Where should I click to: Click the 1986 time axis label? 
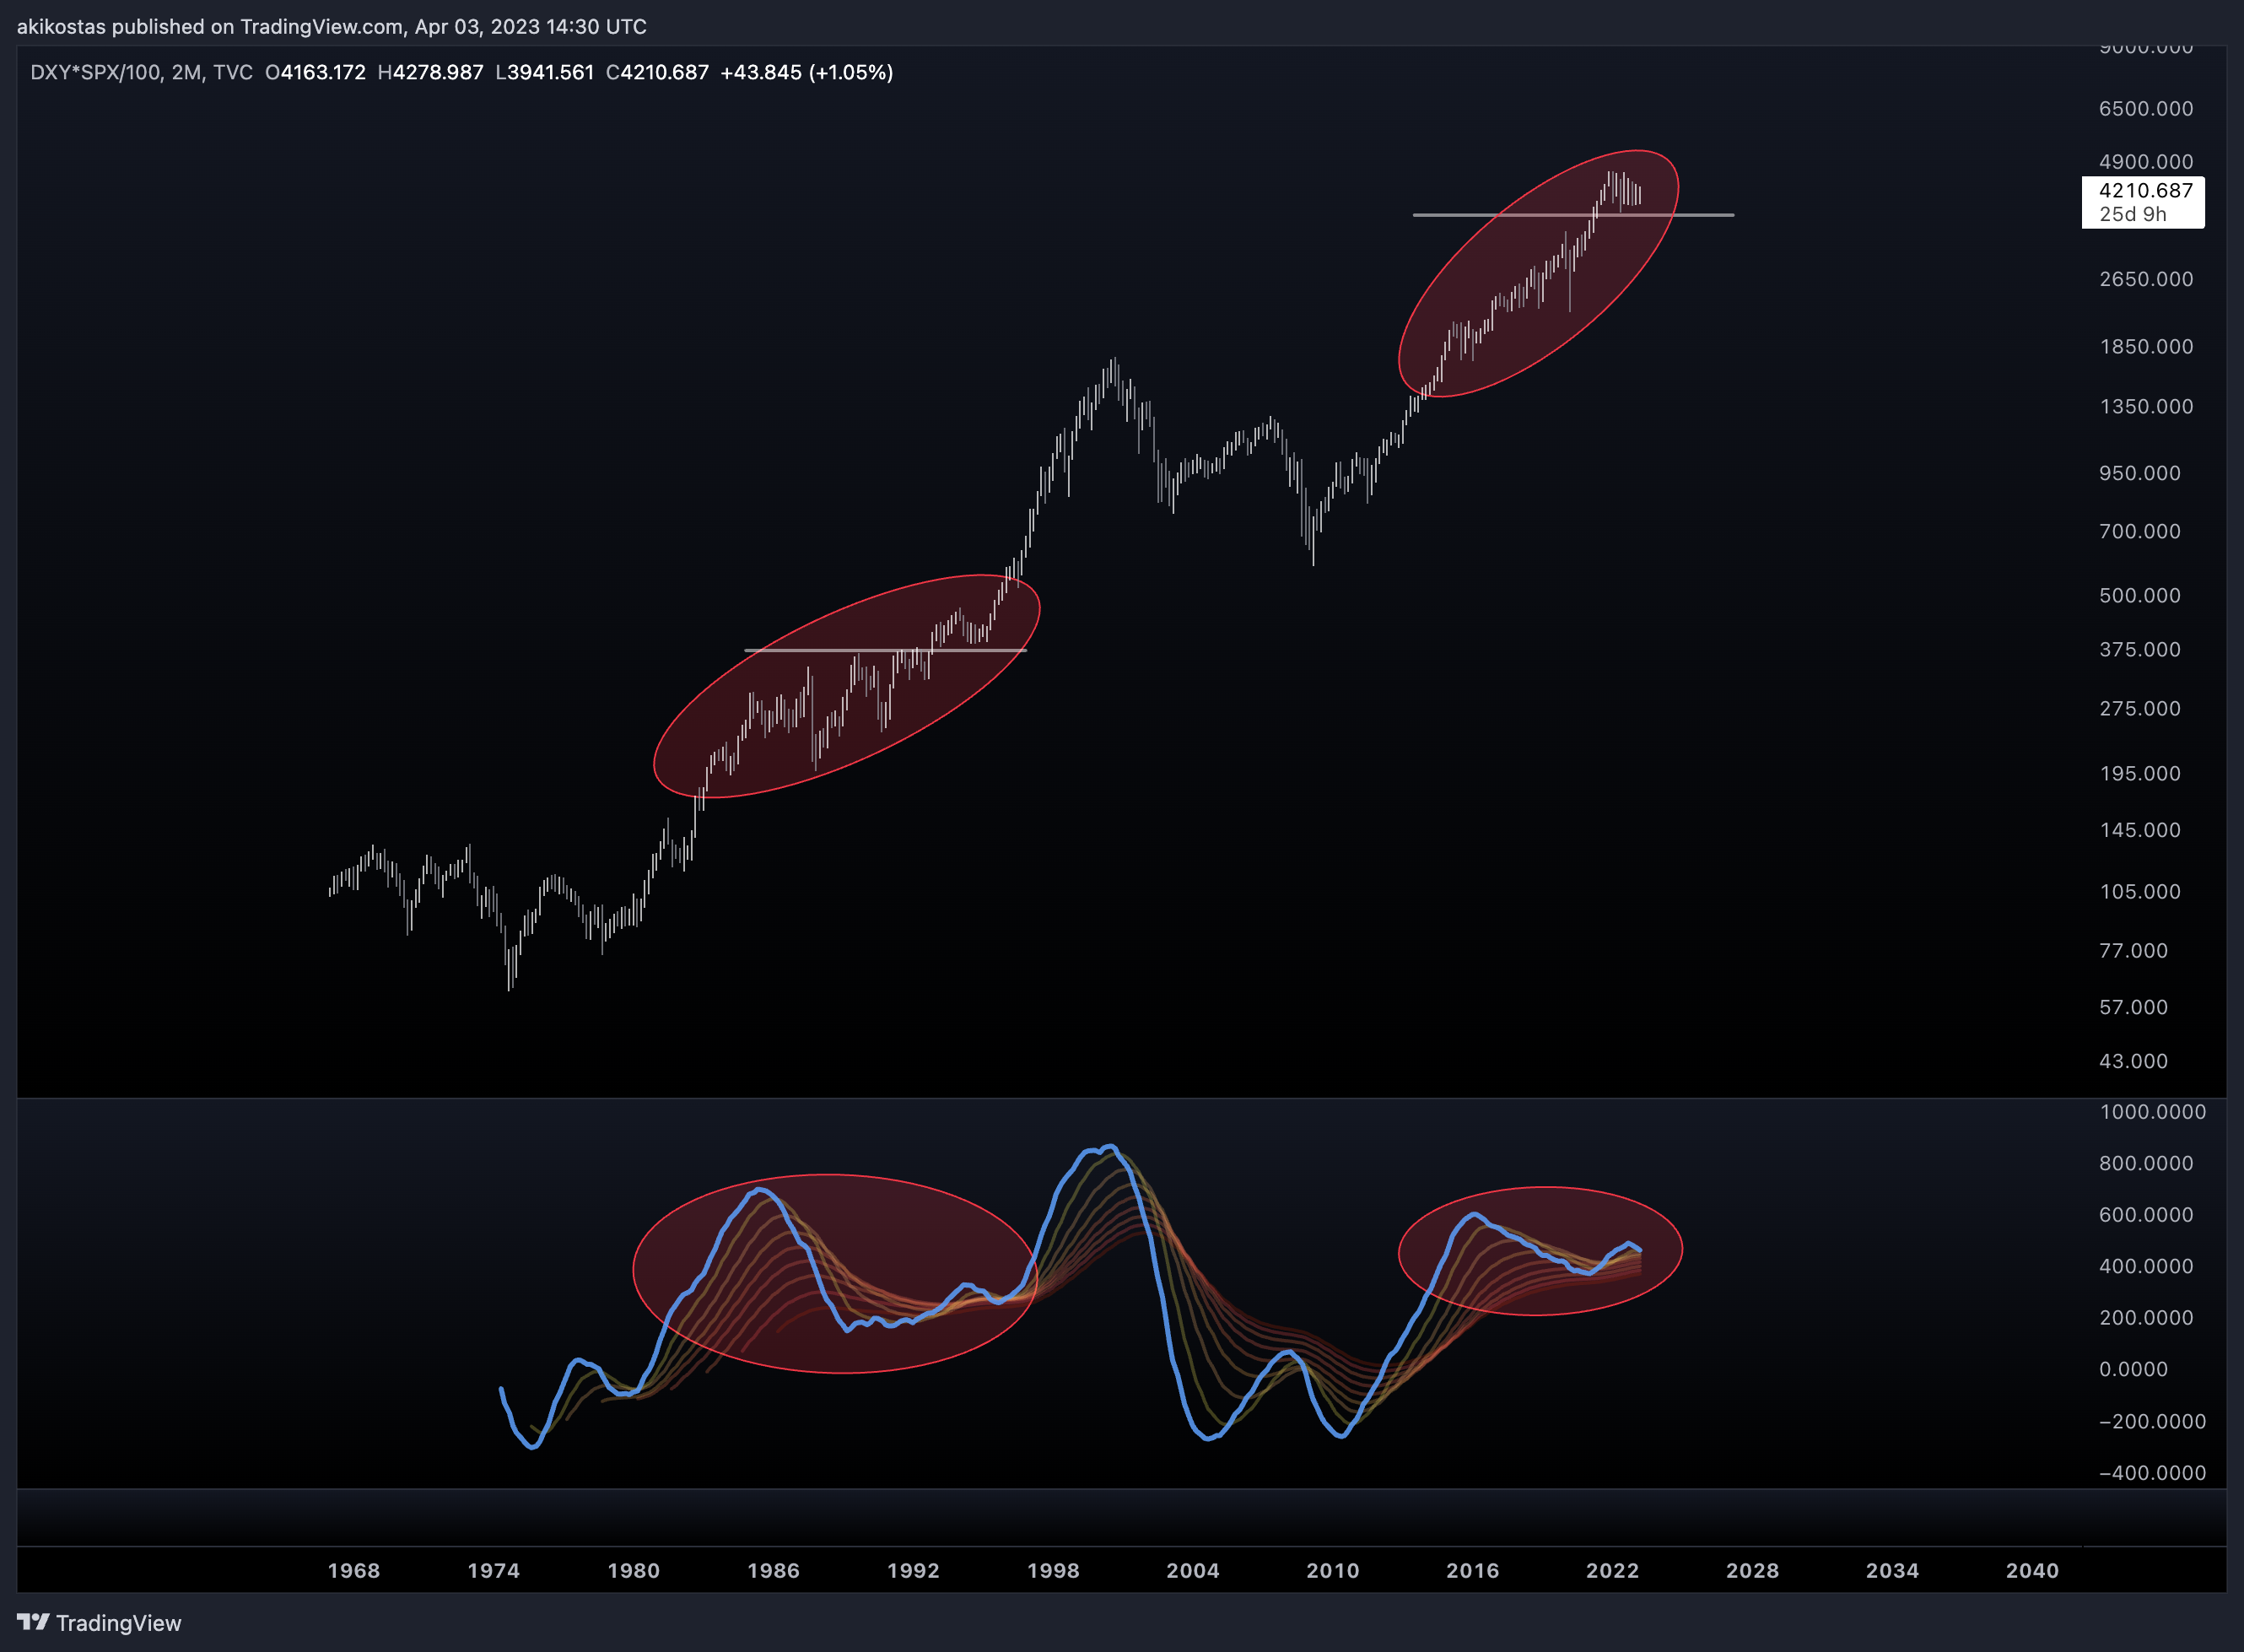(774, 1570)
